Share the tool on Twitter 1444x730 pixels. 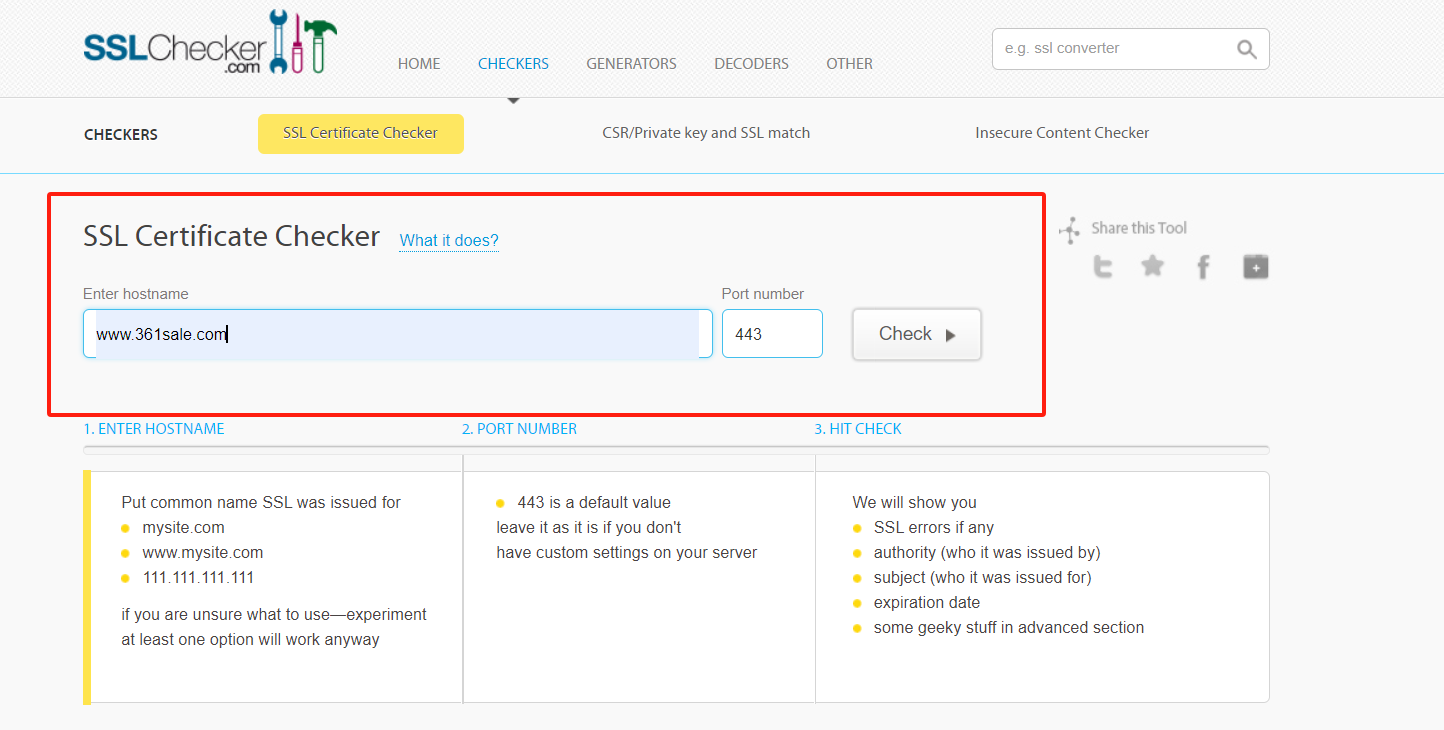(1103, 267)
